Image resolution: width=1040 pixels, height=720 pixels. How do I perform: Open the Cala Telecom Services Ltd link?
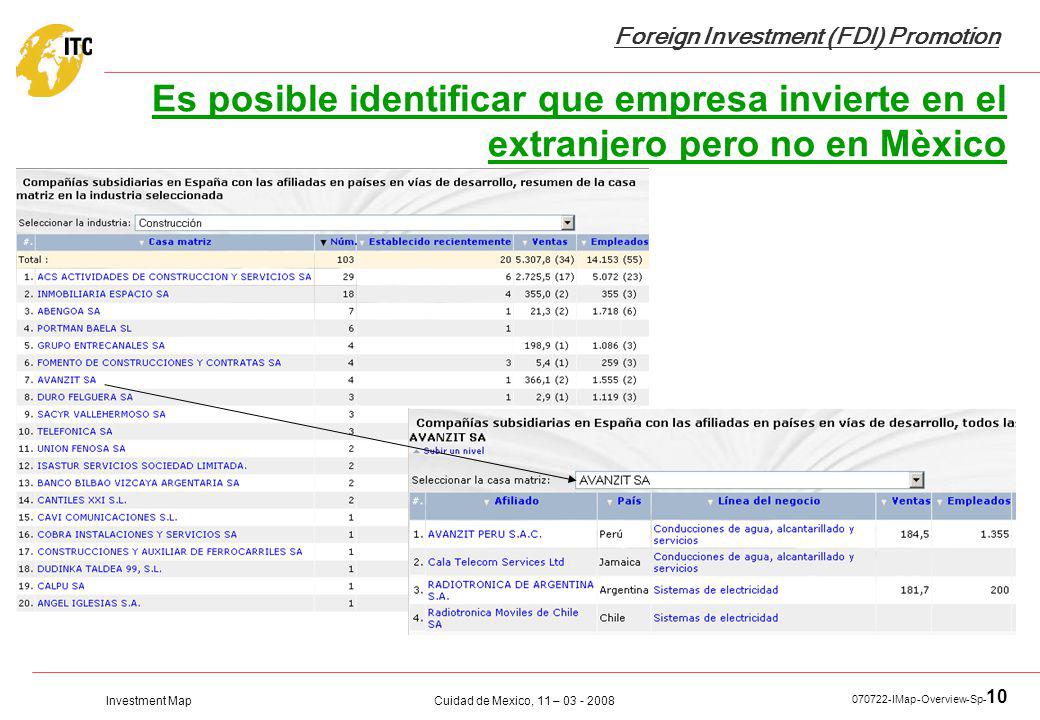(x=495, y=563)
